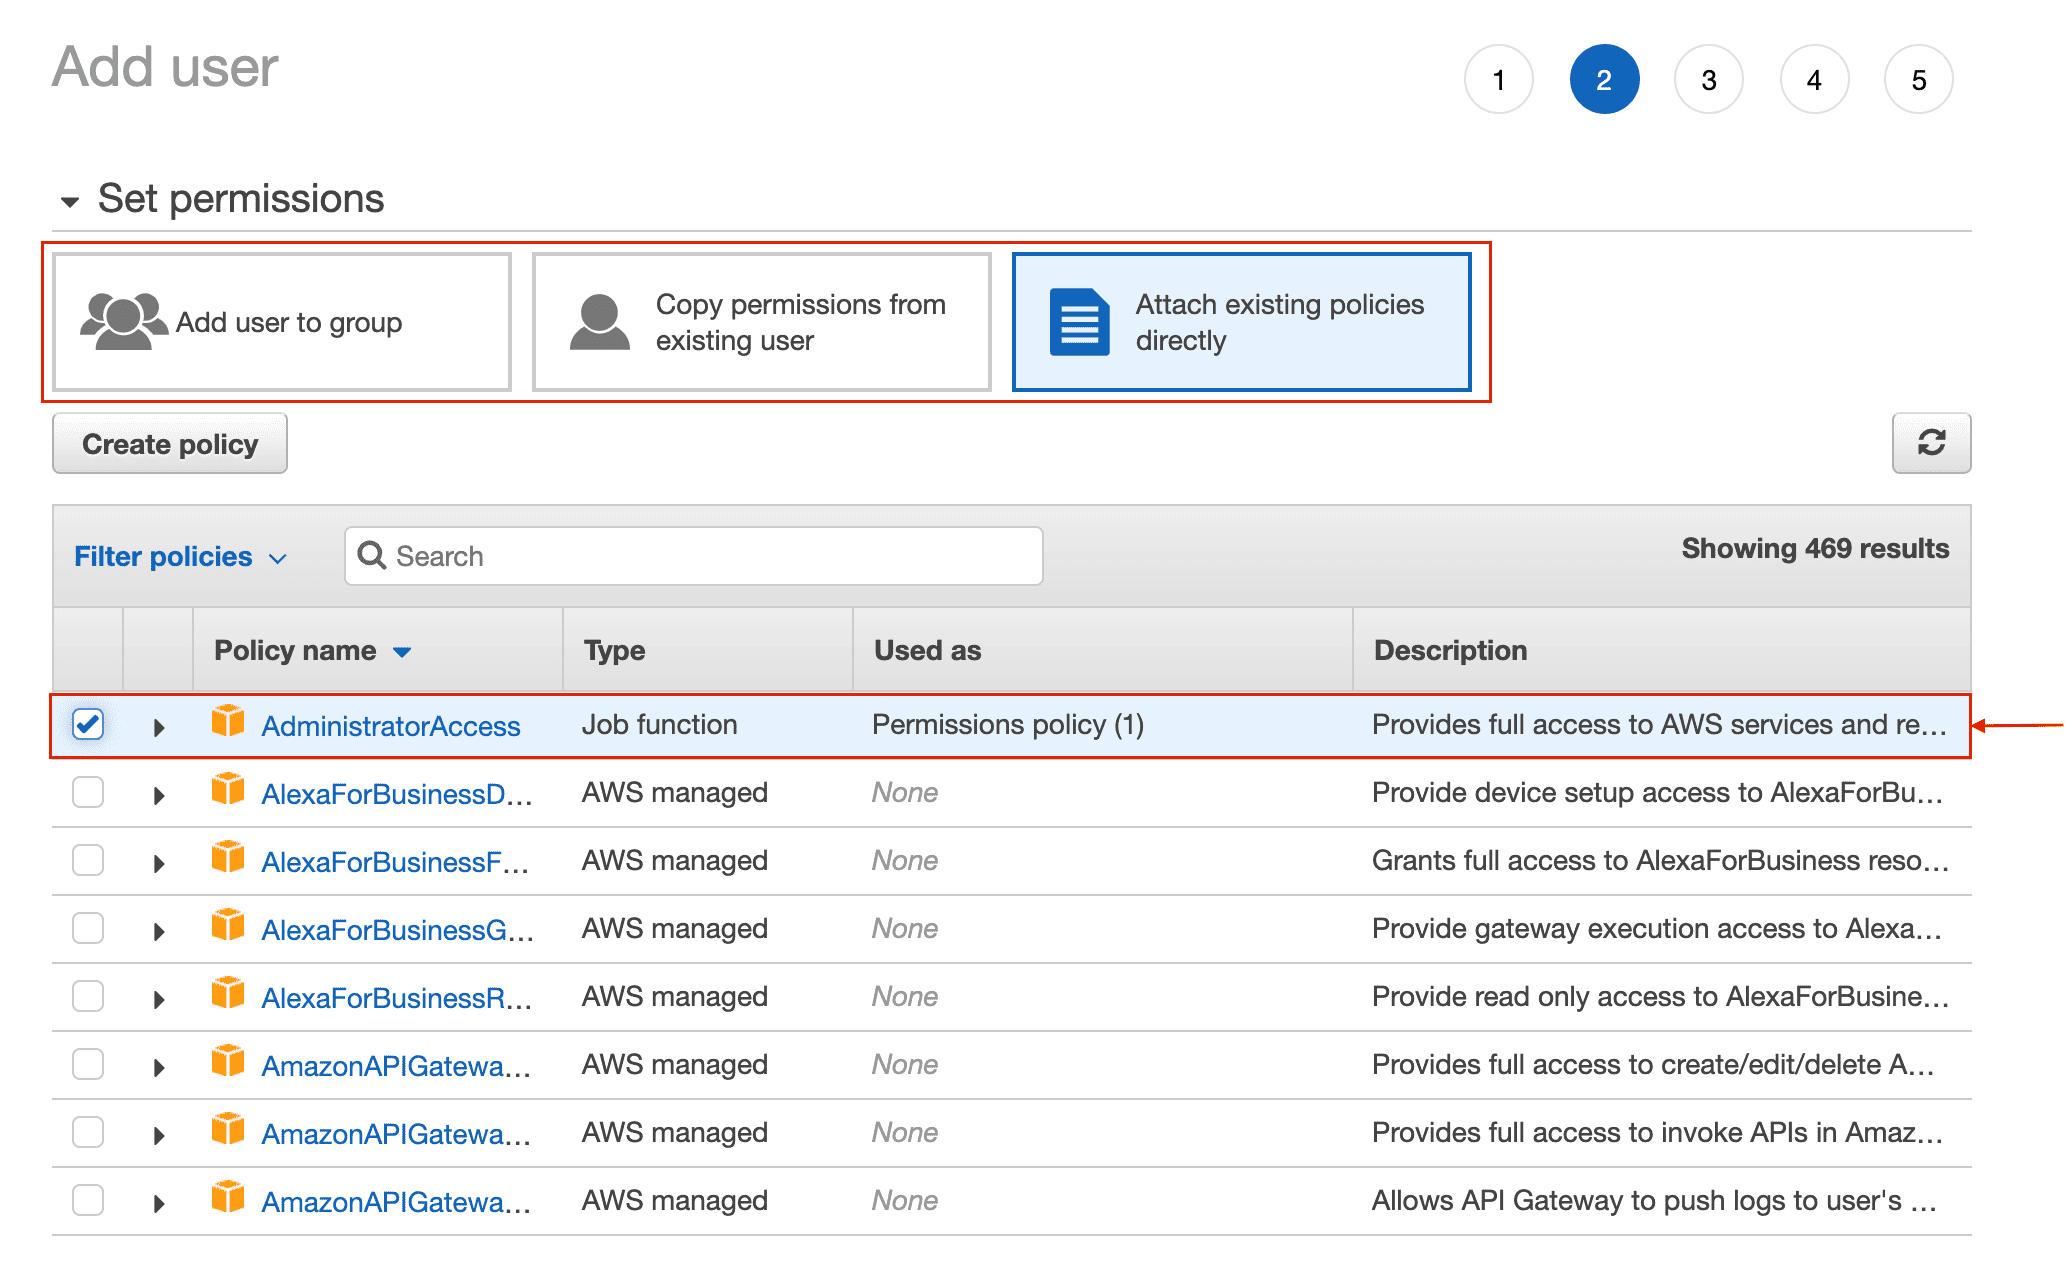Click the 'Job function' type cell

pyautogui.click(x=660, y=725)
